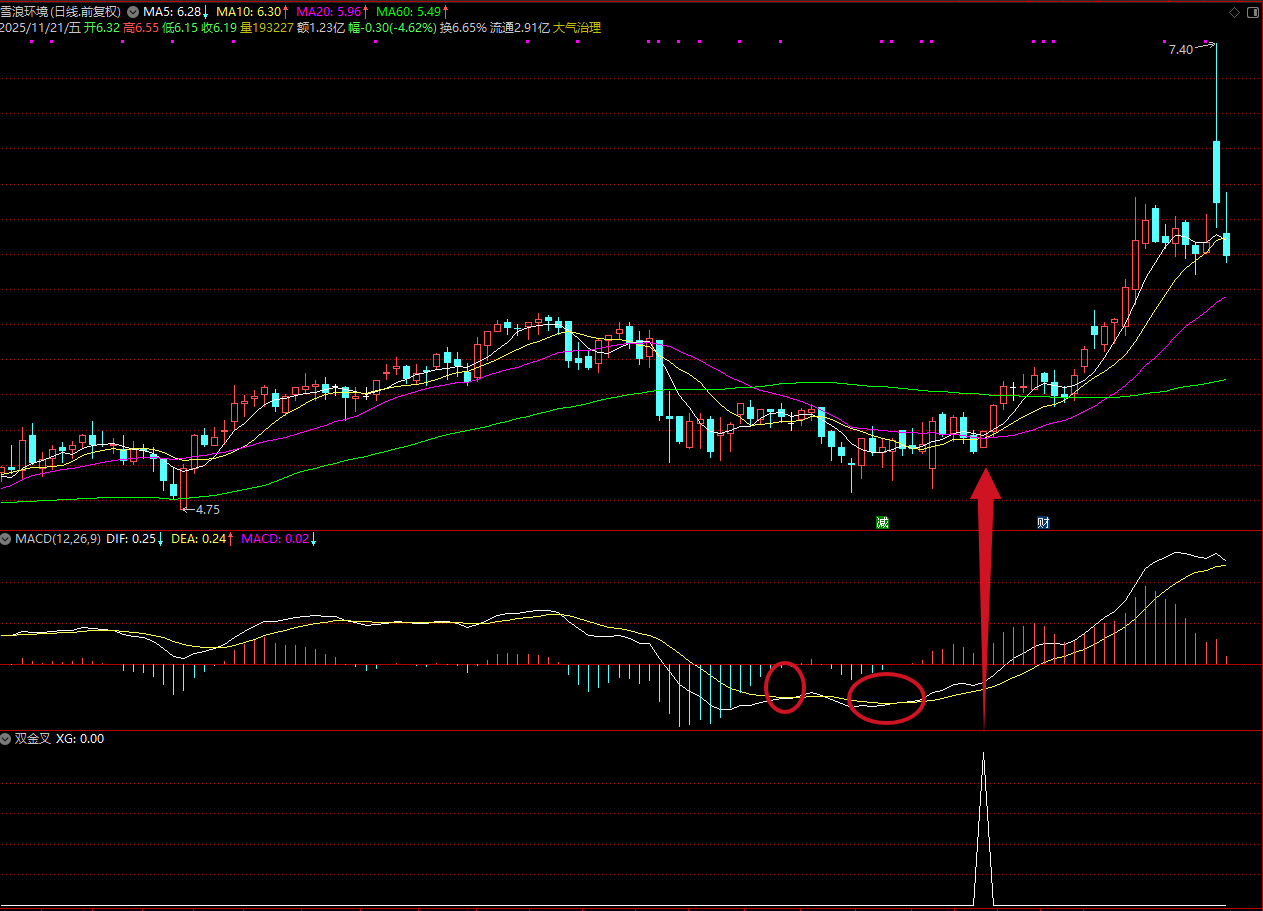This screenshot has width=1263, height=911.
Task: Click the 7.40 high price marker
Action: pos(1180,49)
